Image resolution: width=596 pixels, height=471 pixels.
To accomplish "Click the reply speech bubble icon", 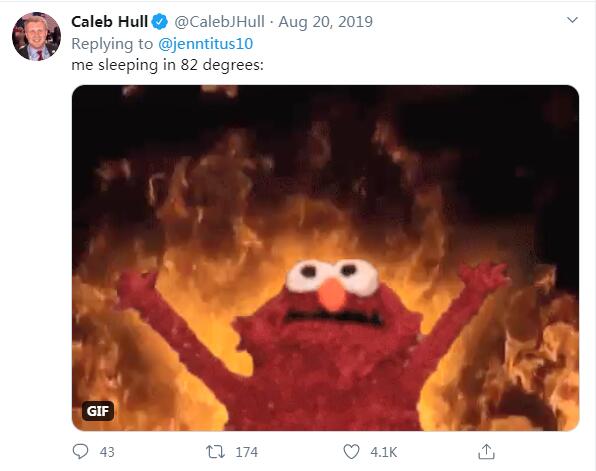I will [x=80, y=452].
